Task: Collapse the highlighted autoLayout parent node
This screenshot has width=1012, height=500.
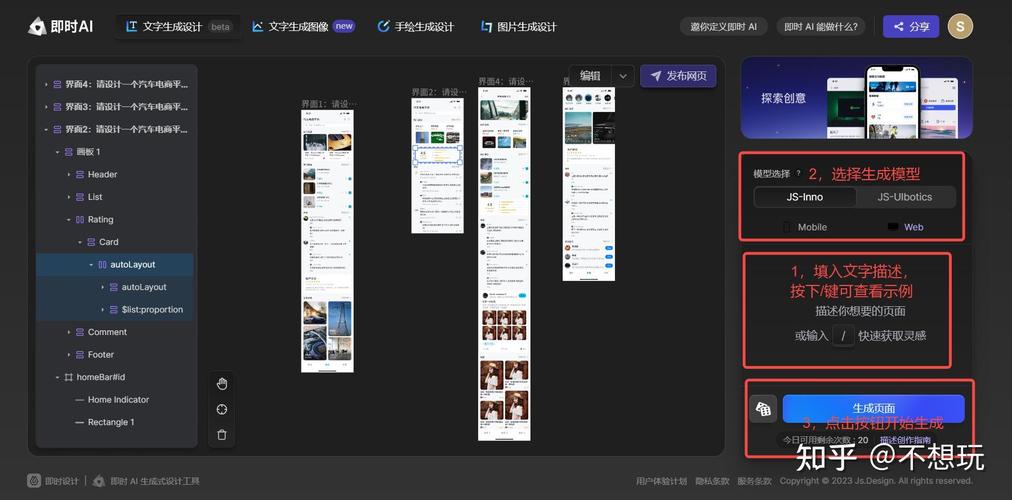Action: pos(91,265)
